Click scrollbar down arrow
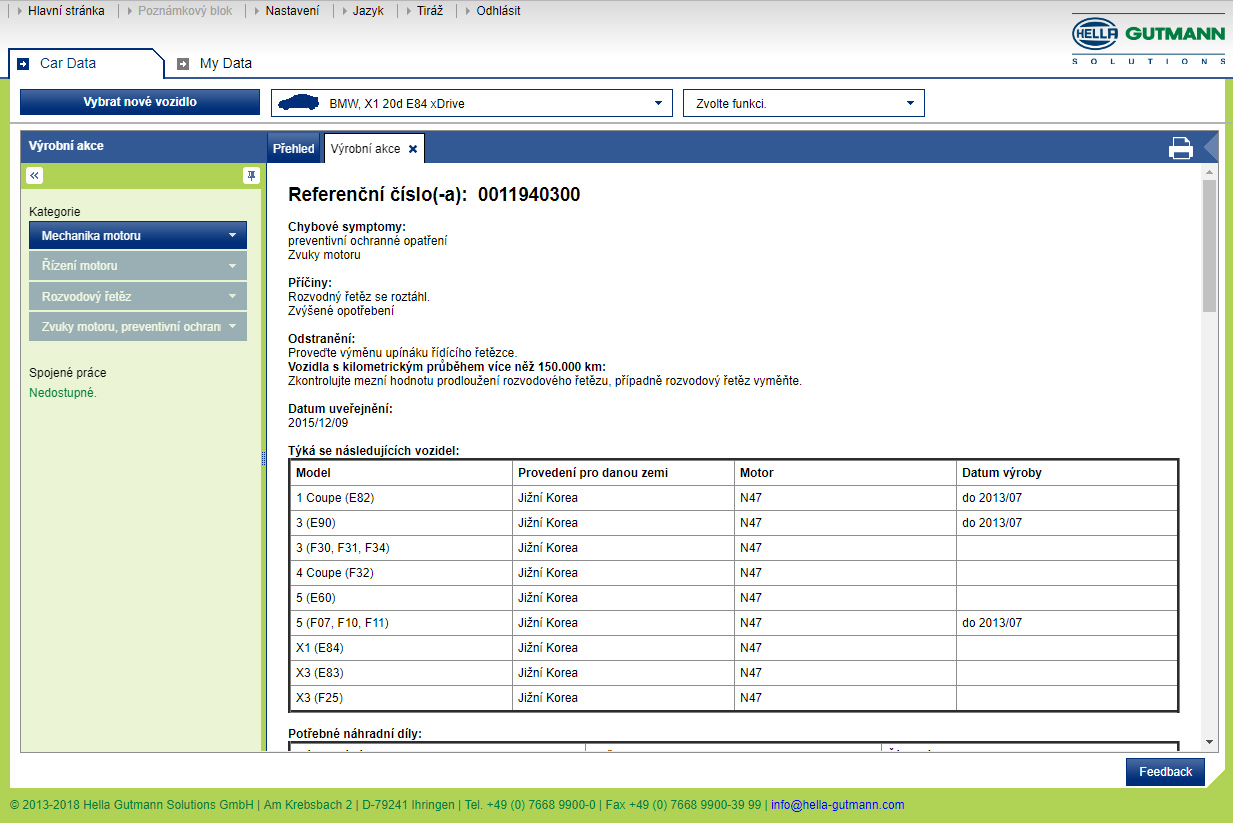Screen dimensions: 1233x824 tap(1209, 742)
